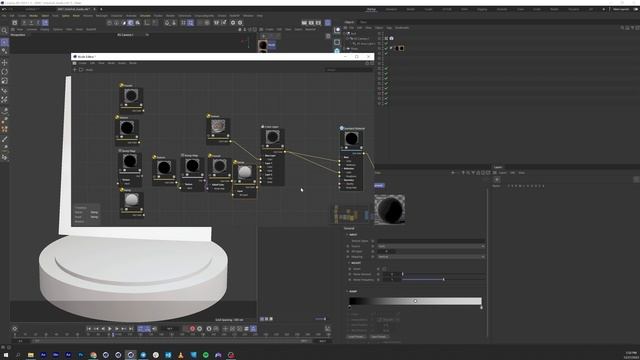The height and width of the screenshot is (360, 640).
Task: Switch to the Objects tab
Action: (x=349, y=22)
